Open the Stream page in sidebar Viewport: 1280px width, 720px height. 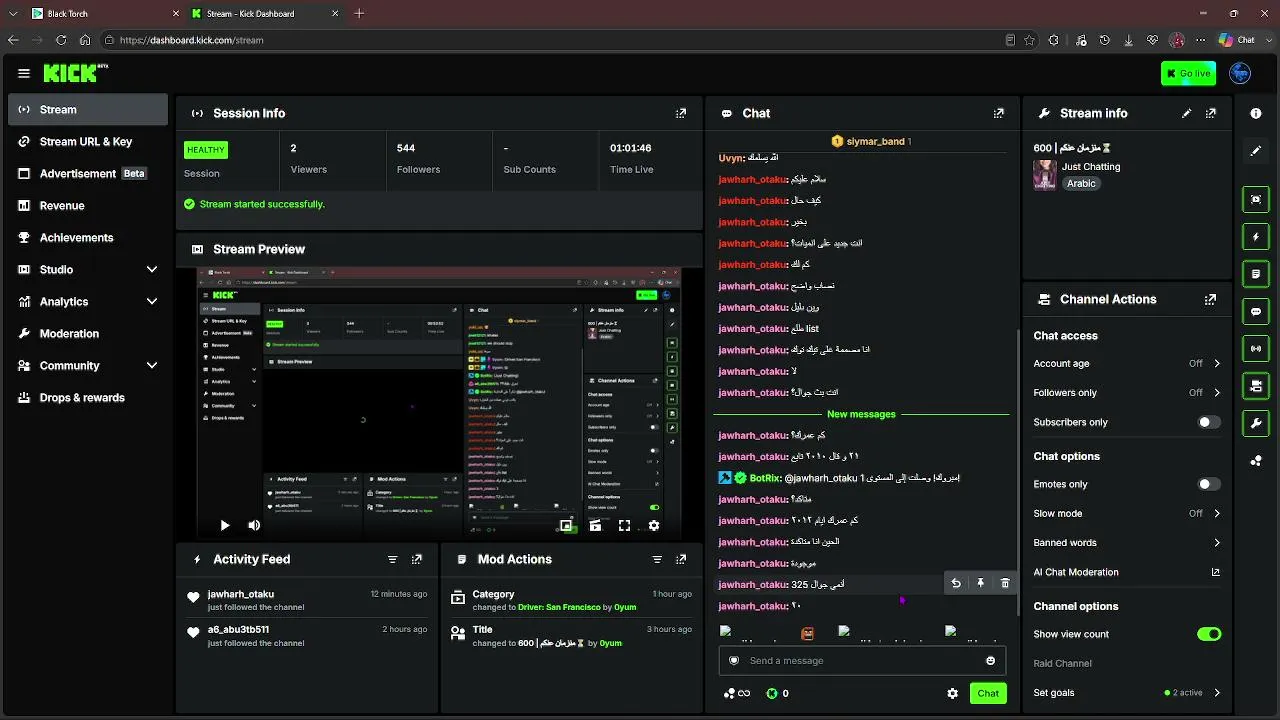click(88, 110)
